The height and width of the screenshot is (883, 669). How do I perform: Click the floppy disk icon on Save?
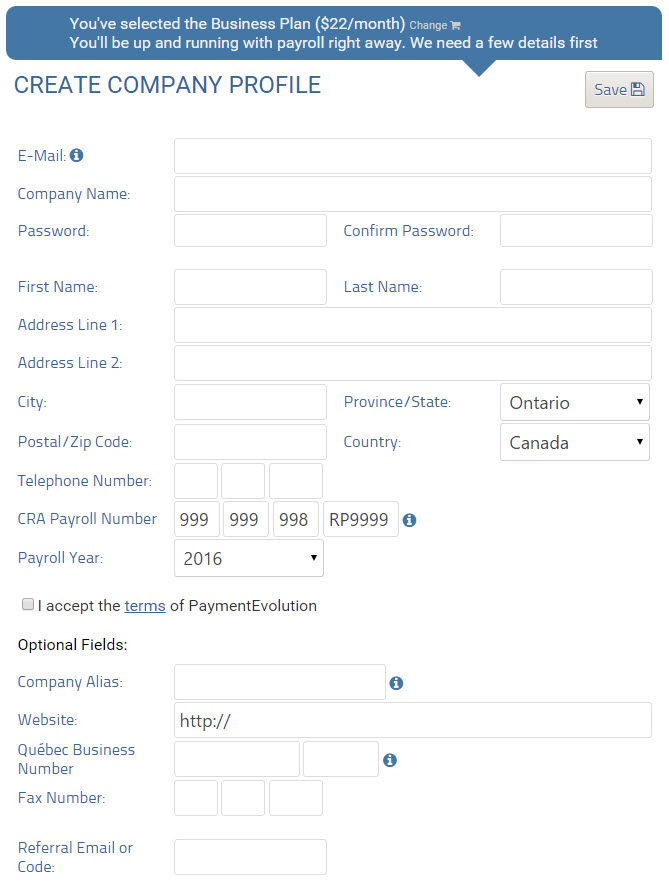[x=638, y=89]
